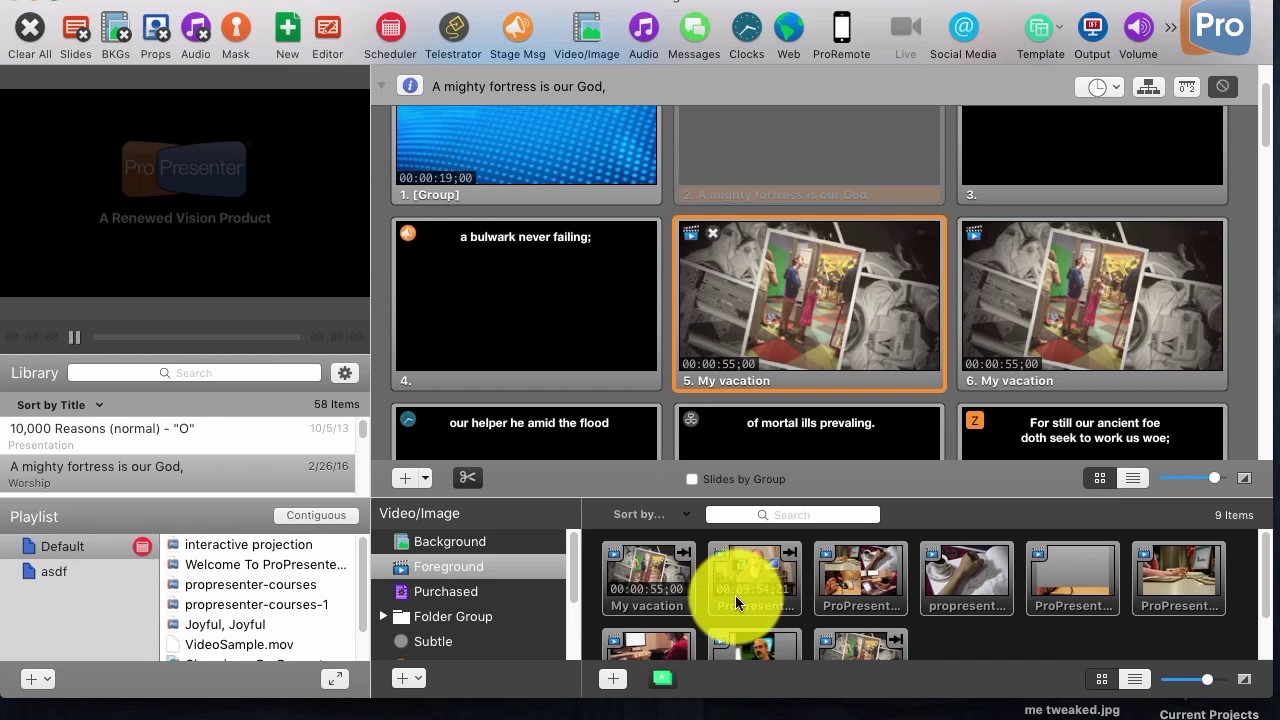Select the My vacation media thumbnail

647,579
